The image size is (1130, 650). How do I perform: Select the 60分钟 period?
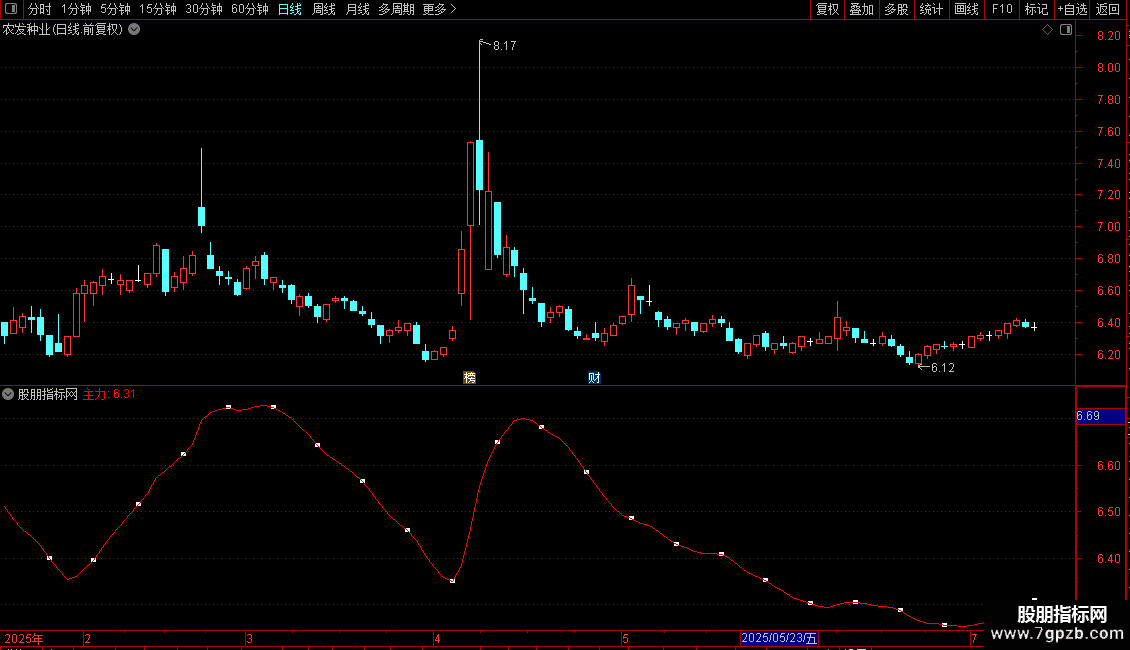[249, 9]
